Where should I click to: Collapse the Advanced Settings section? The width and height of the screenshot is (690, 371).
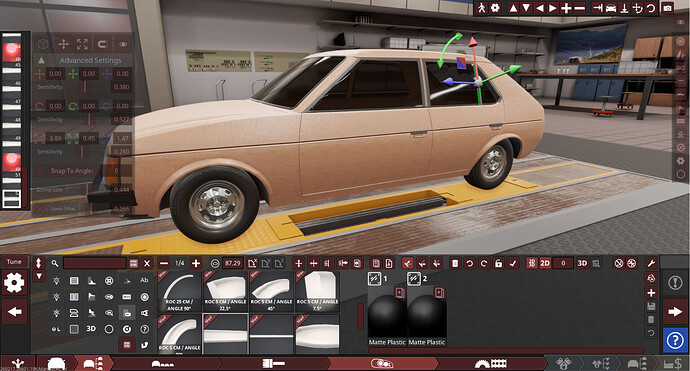(x=41, y=60)
